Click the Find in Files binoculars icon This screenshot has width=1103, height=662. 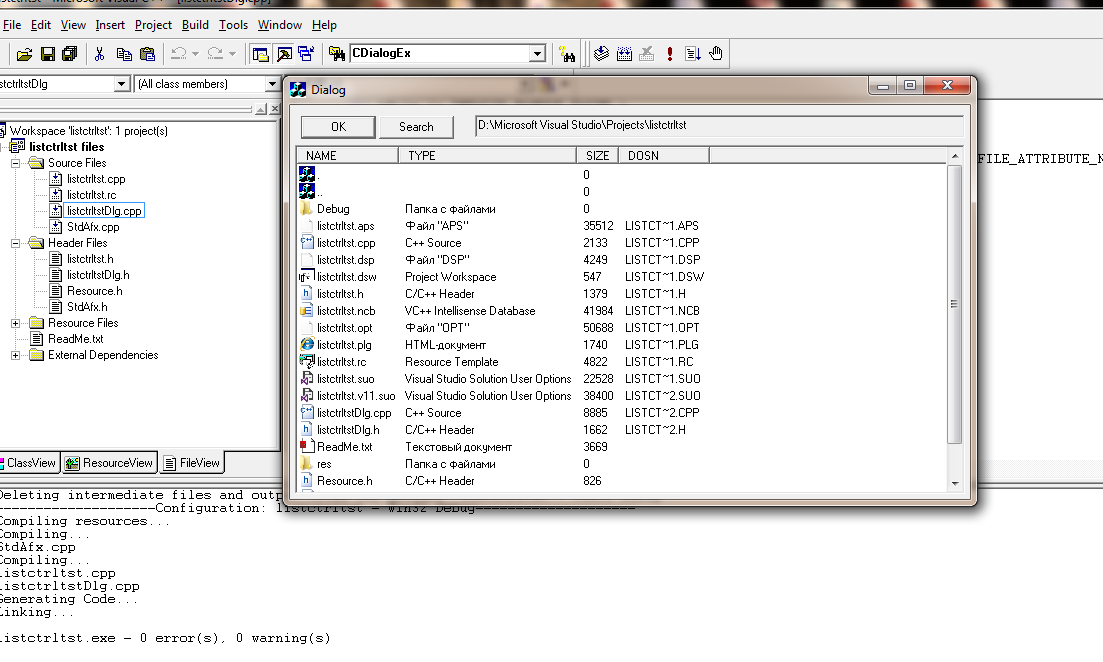(x=568, y=54)
